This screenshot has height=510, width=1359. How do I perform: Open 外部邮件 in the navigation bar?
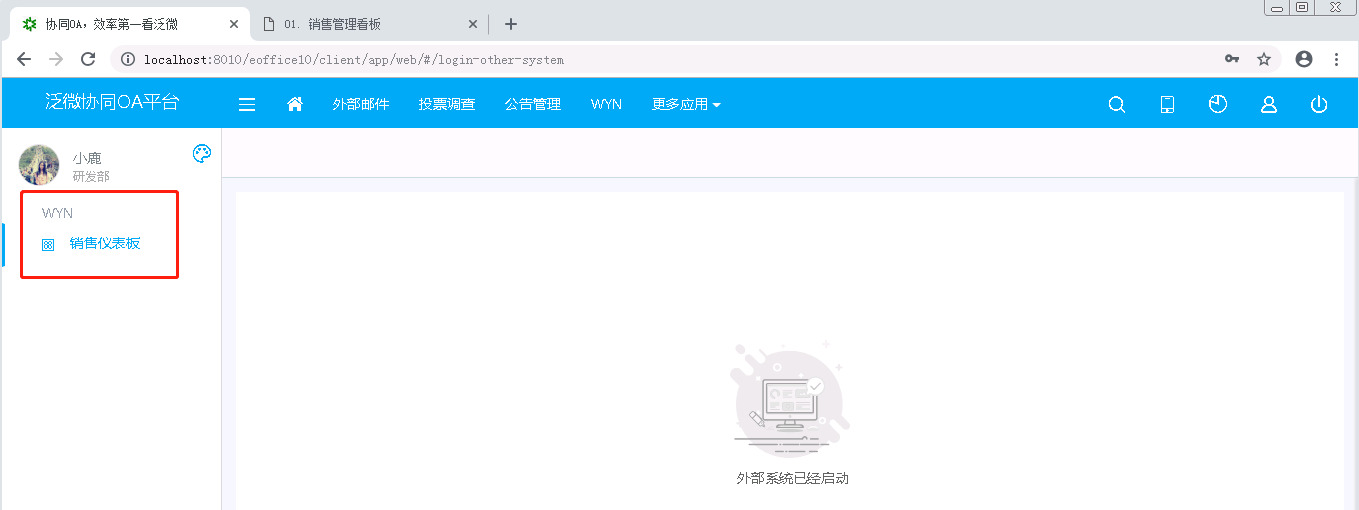click(x=360, y=104)
